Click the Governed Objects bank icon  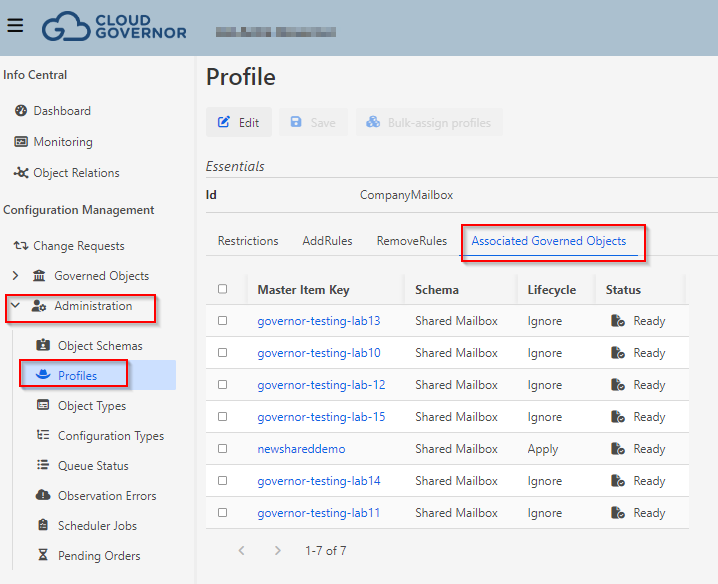point(39,276)
